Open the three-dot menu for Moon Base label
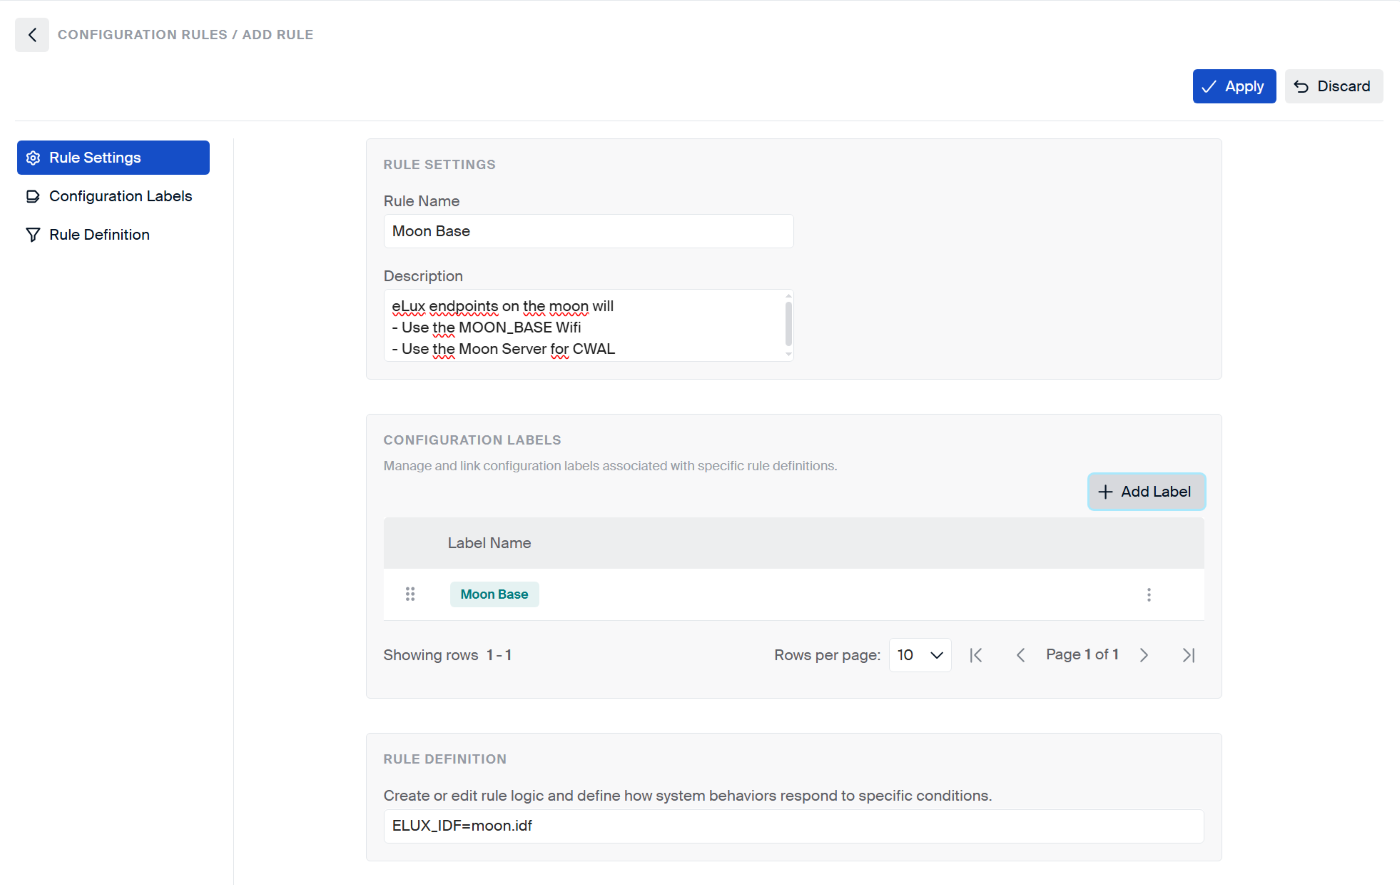 pos(1148,595)
